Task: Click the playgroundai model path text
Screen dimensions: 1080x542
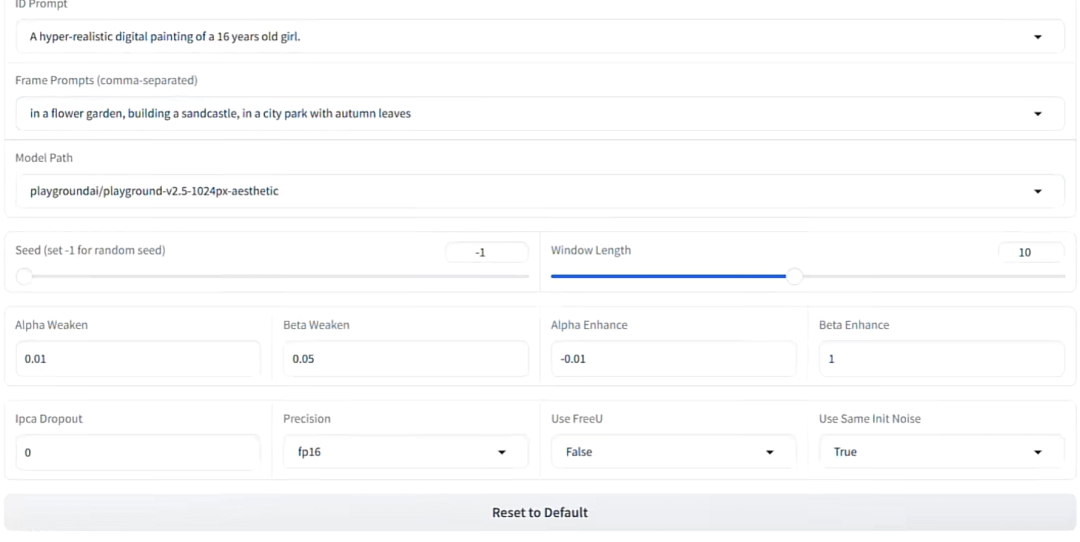Action: 154,191
